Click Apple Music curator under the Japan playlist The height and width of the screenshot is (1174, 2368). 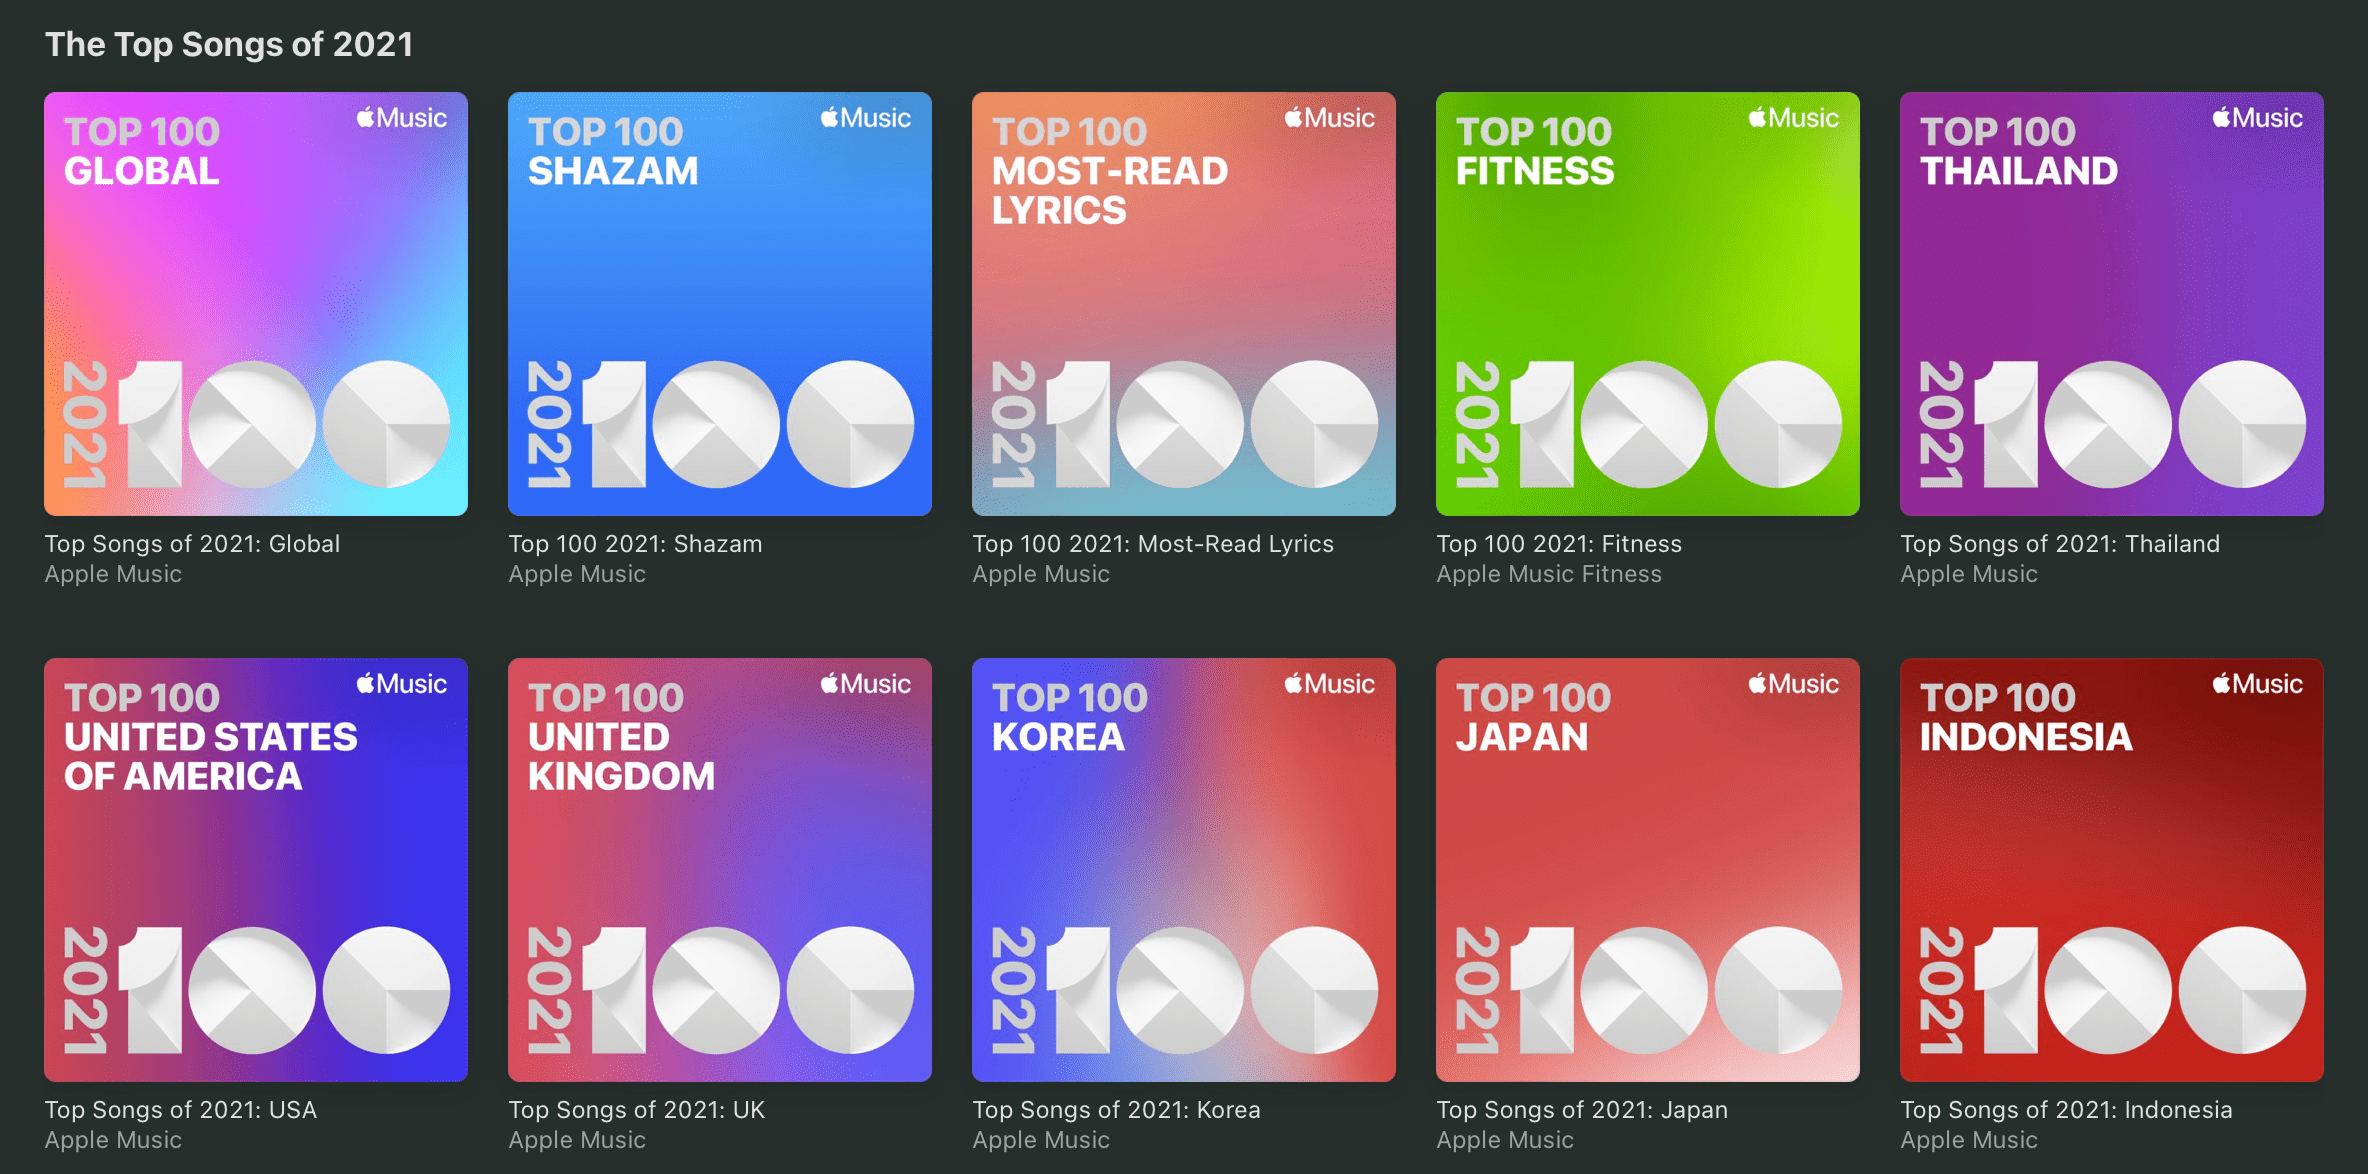pyautogui.click(x=1505, y=1140)
